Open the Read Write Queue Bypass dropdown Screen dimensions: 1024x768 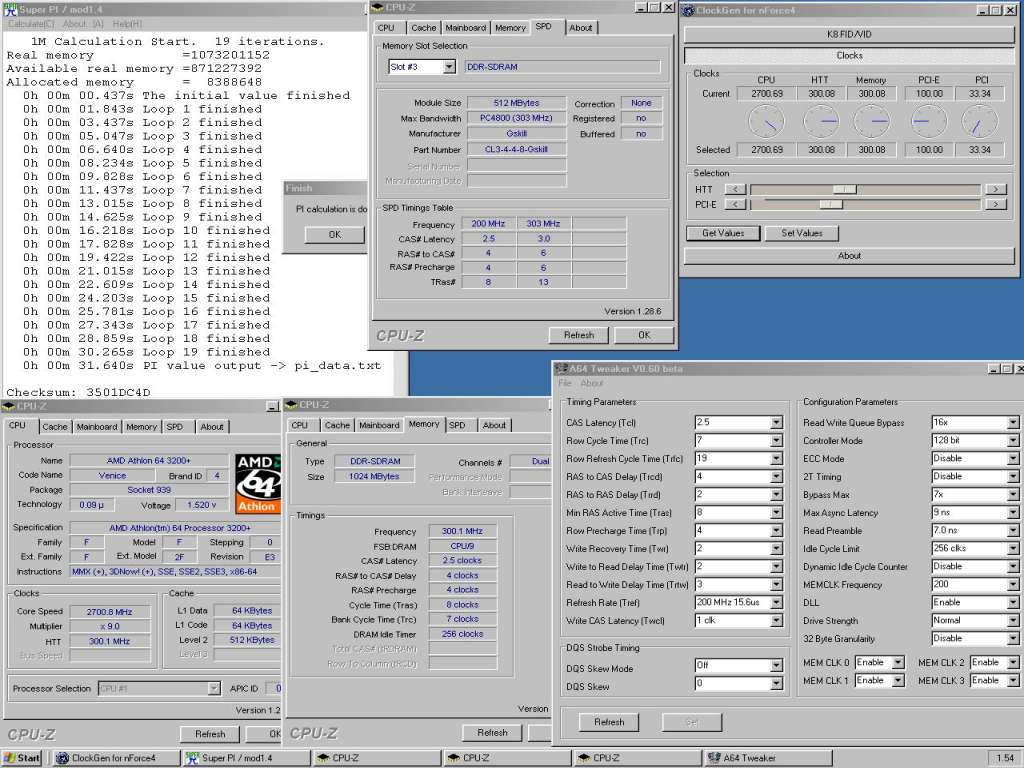(x=1012, y=423)
